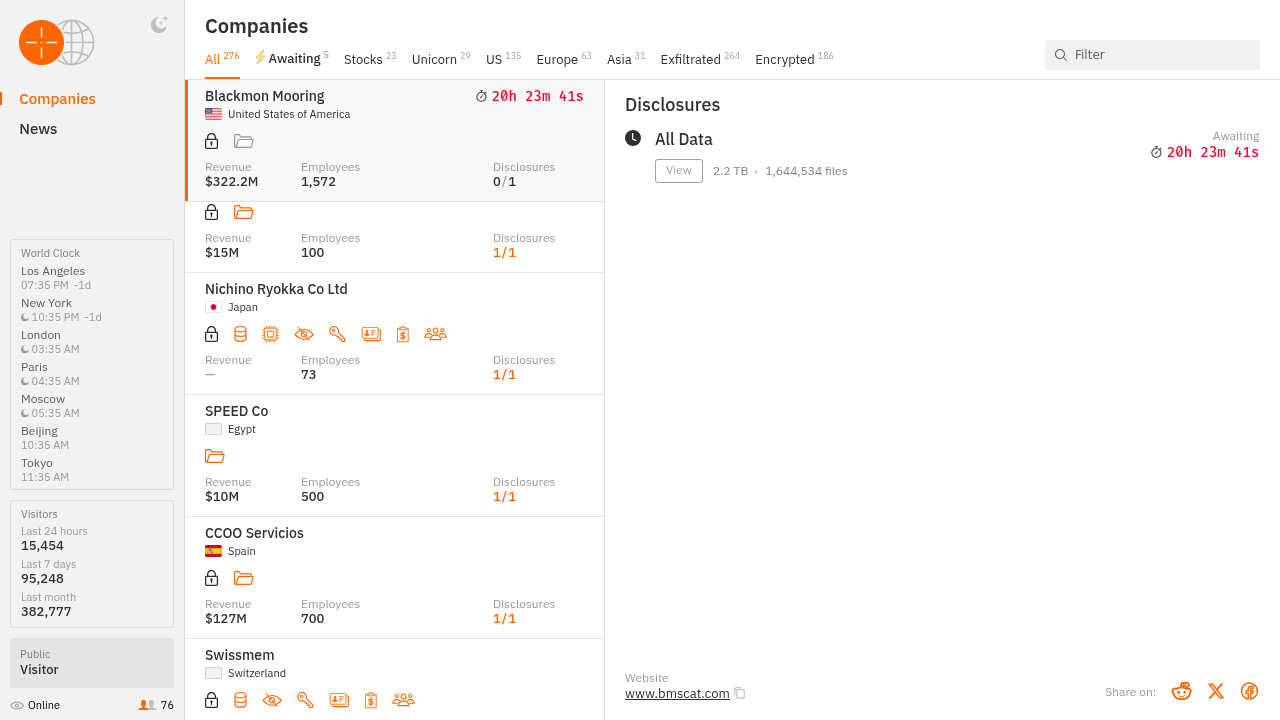
Task: Open the www.bmscat.com website link
Action: [677, 693]
